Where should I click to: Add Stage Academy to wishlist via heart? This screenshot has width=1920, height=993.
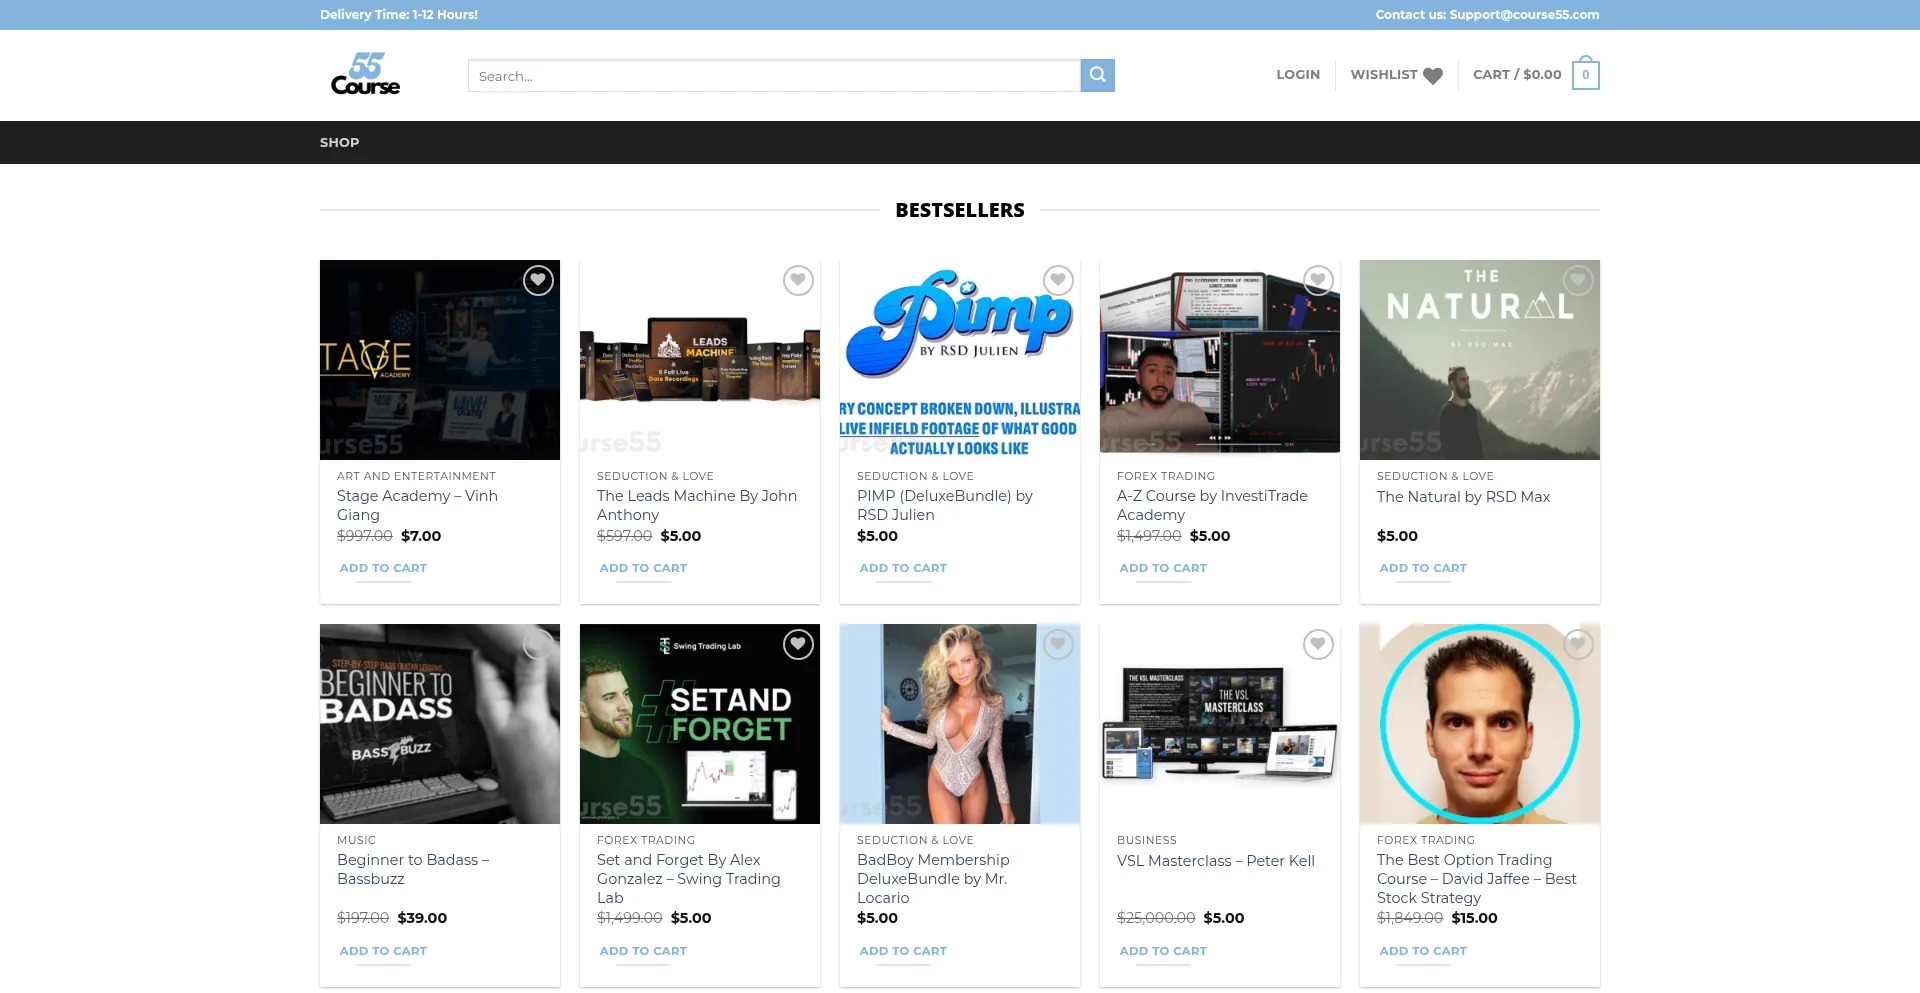[538, 281]
